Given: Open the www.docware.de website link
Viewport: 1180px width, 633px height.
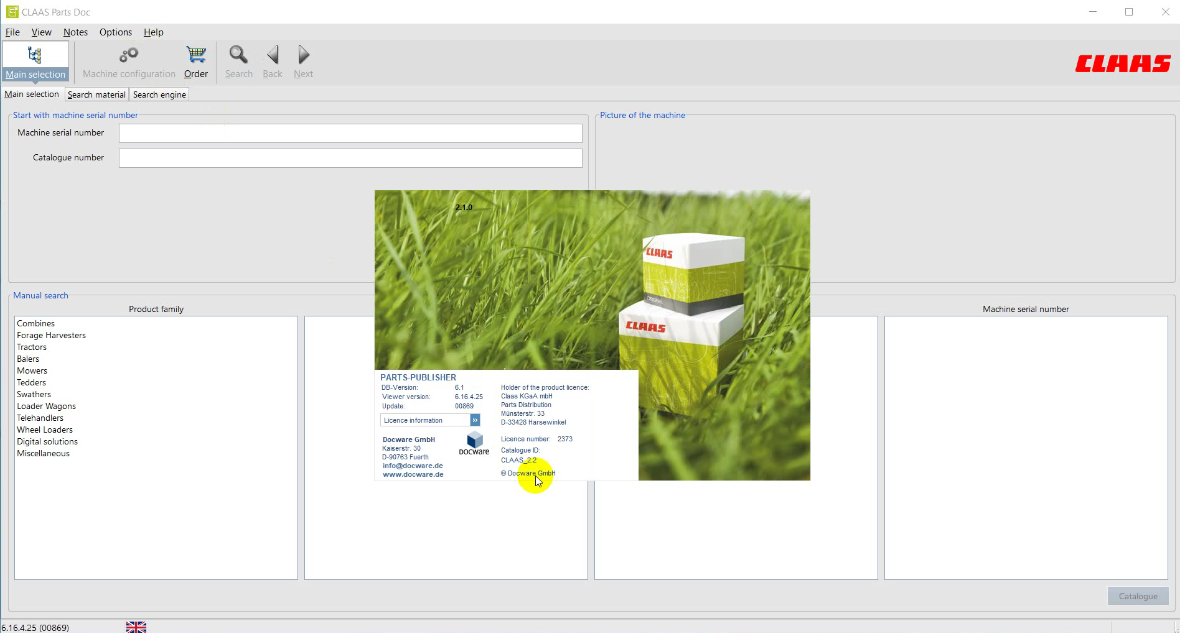Looking at the screenshot, I should 412,475.
